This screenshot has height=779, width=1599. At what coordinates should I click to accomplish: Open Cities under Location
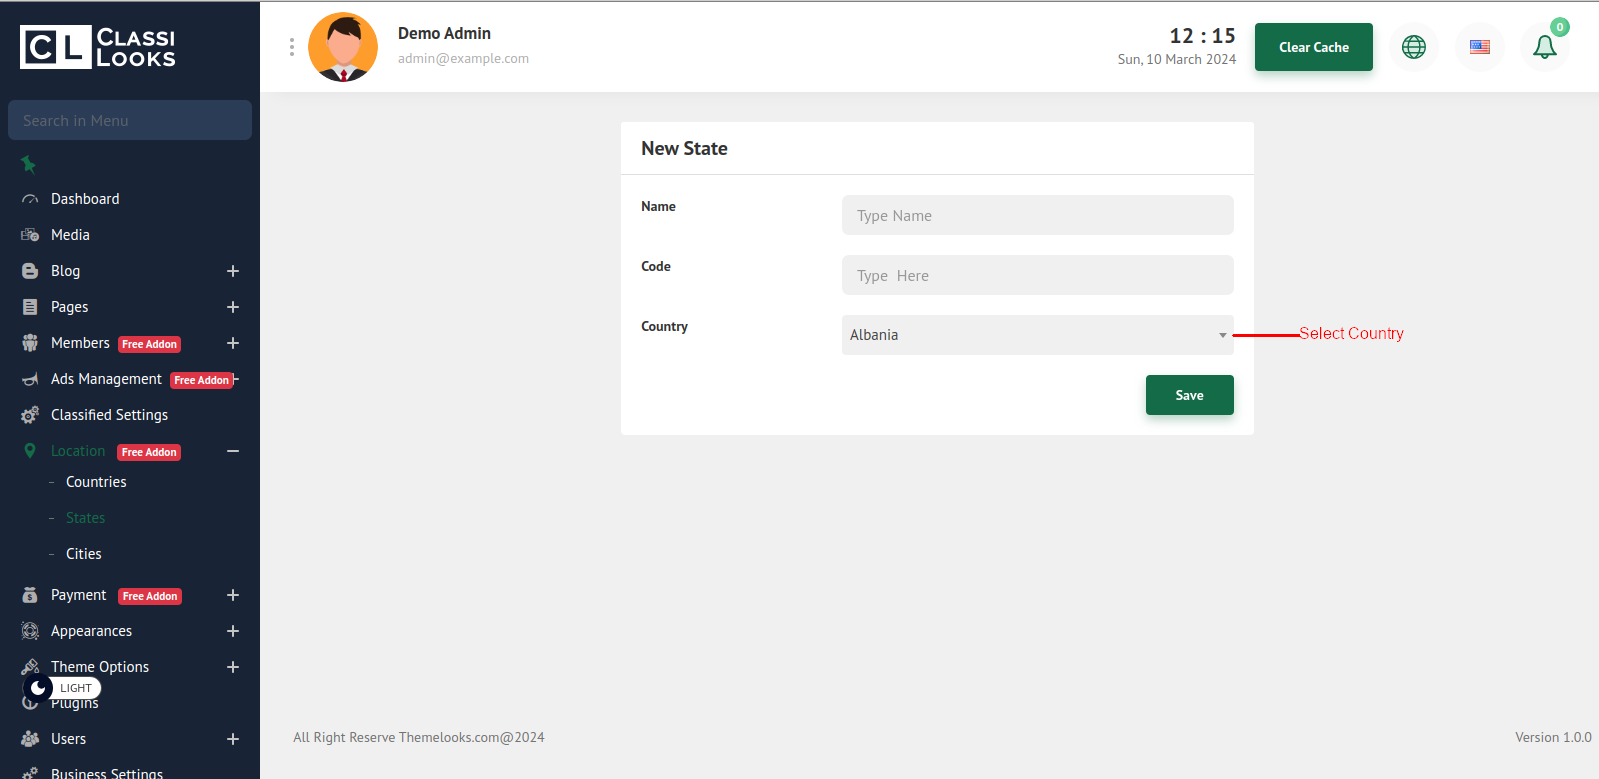pyautogui.click(x=84, y=554)
